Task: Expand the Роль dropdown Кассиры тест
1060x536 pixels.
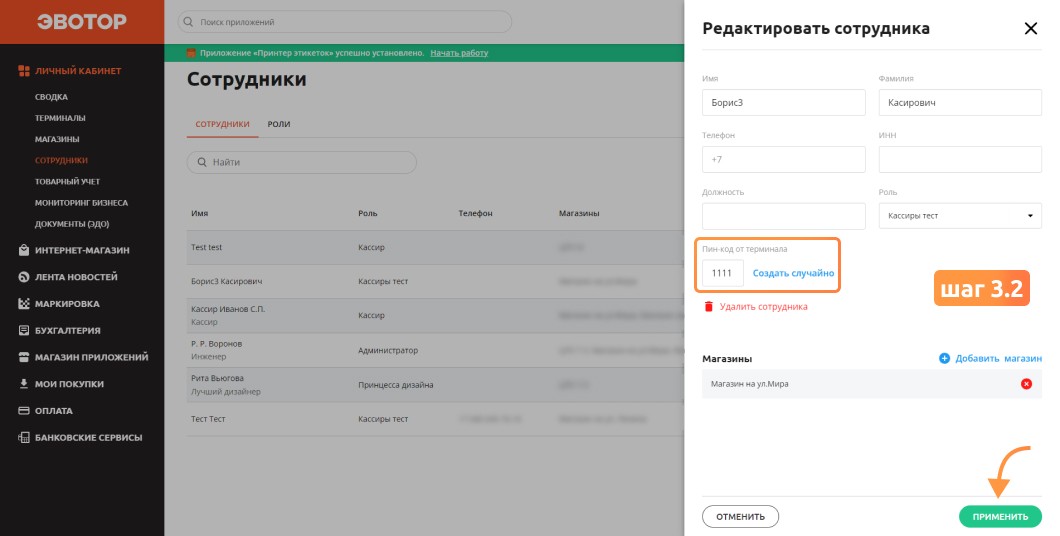Action: (960, 216)
